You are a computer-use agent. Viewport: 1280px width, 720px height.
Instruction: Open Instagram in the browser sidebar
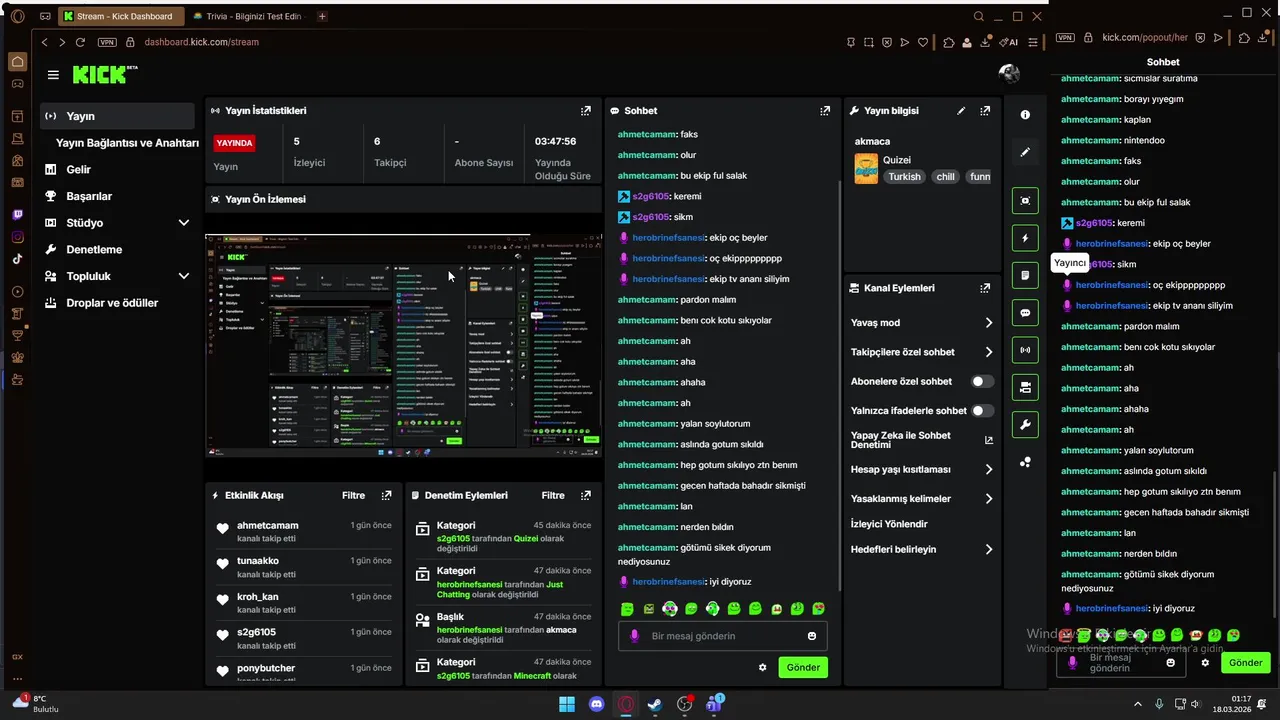pos(17,237)
